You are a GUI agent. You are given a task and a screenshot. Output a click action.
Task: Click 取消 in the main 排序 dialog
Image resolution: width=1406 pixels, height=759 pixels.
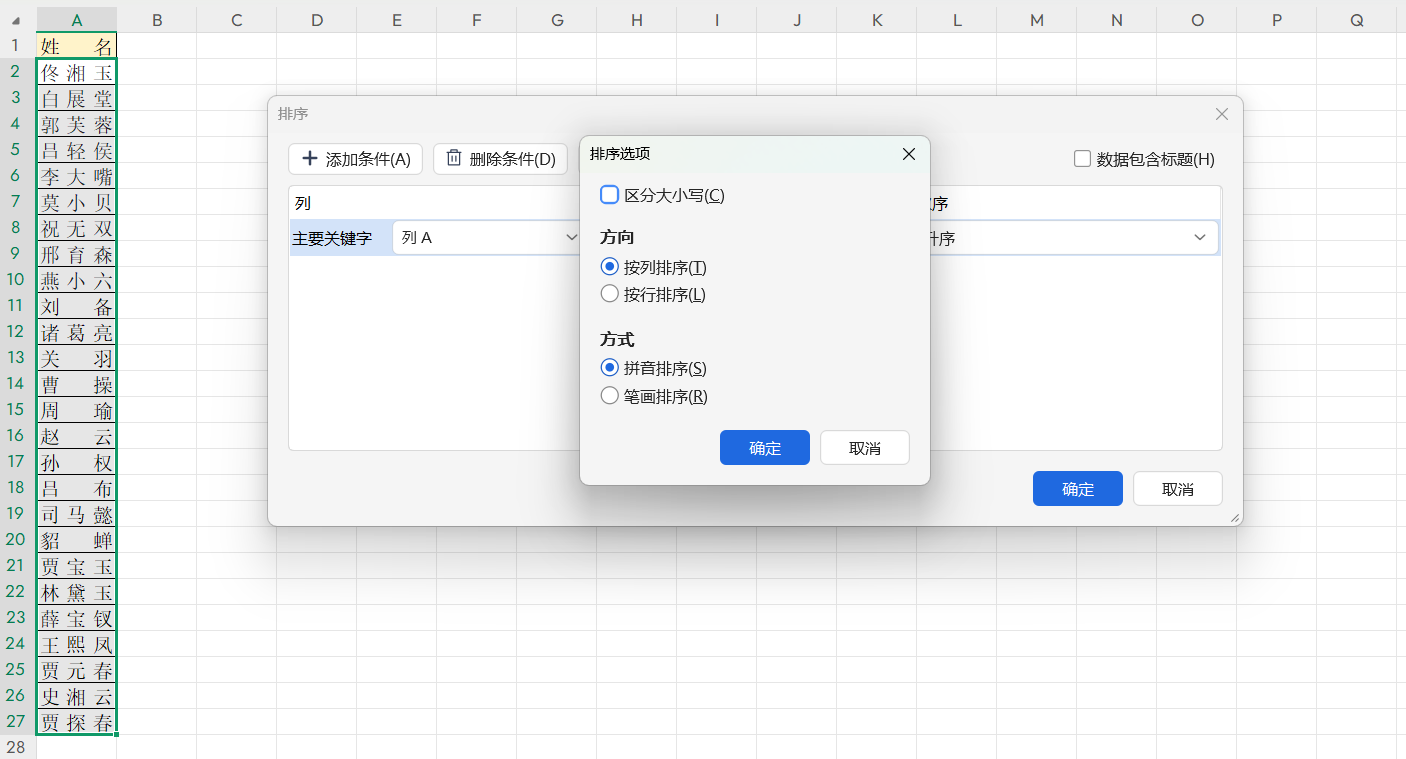[x=1177, y=488]
